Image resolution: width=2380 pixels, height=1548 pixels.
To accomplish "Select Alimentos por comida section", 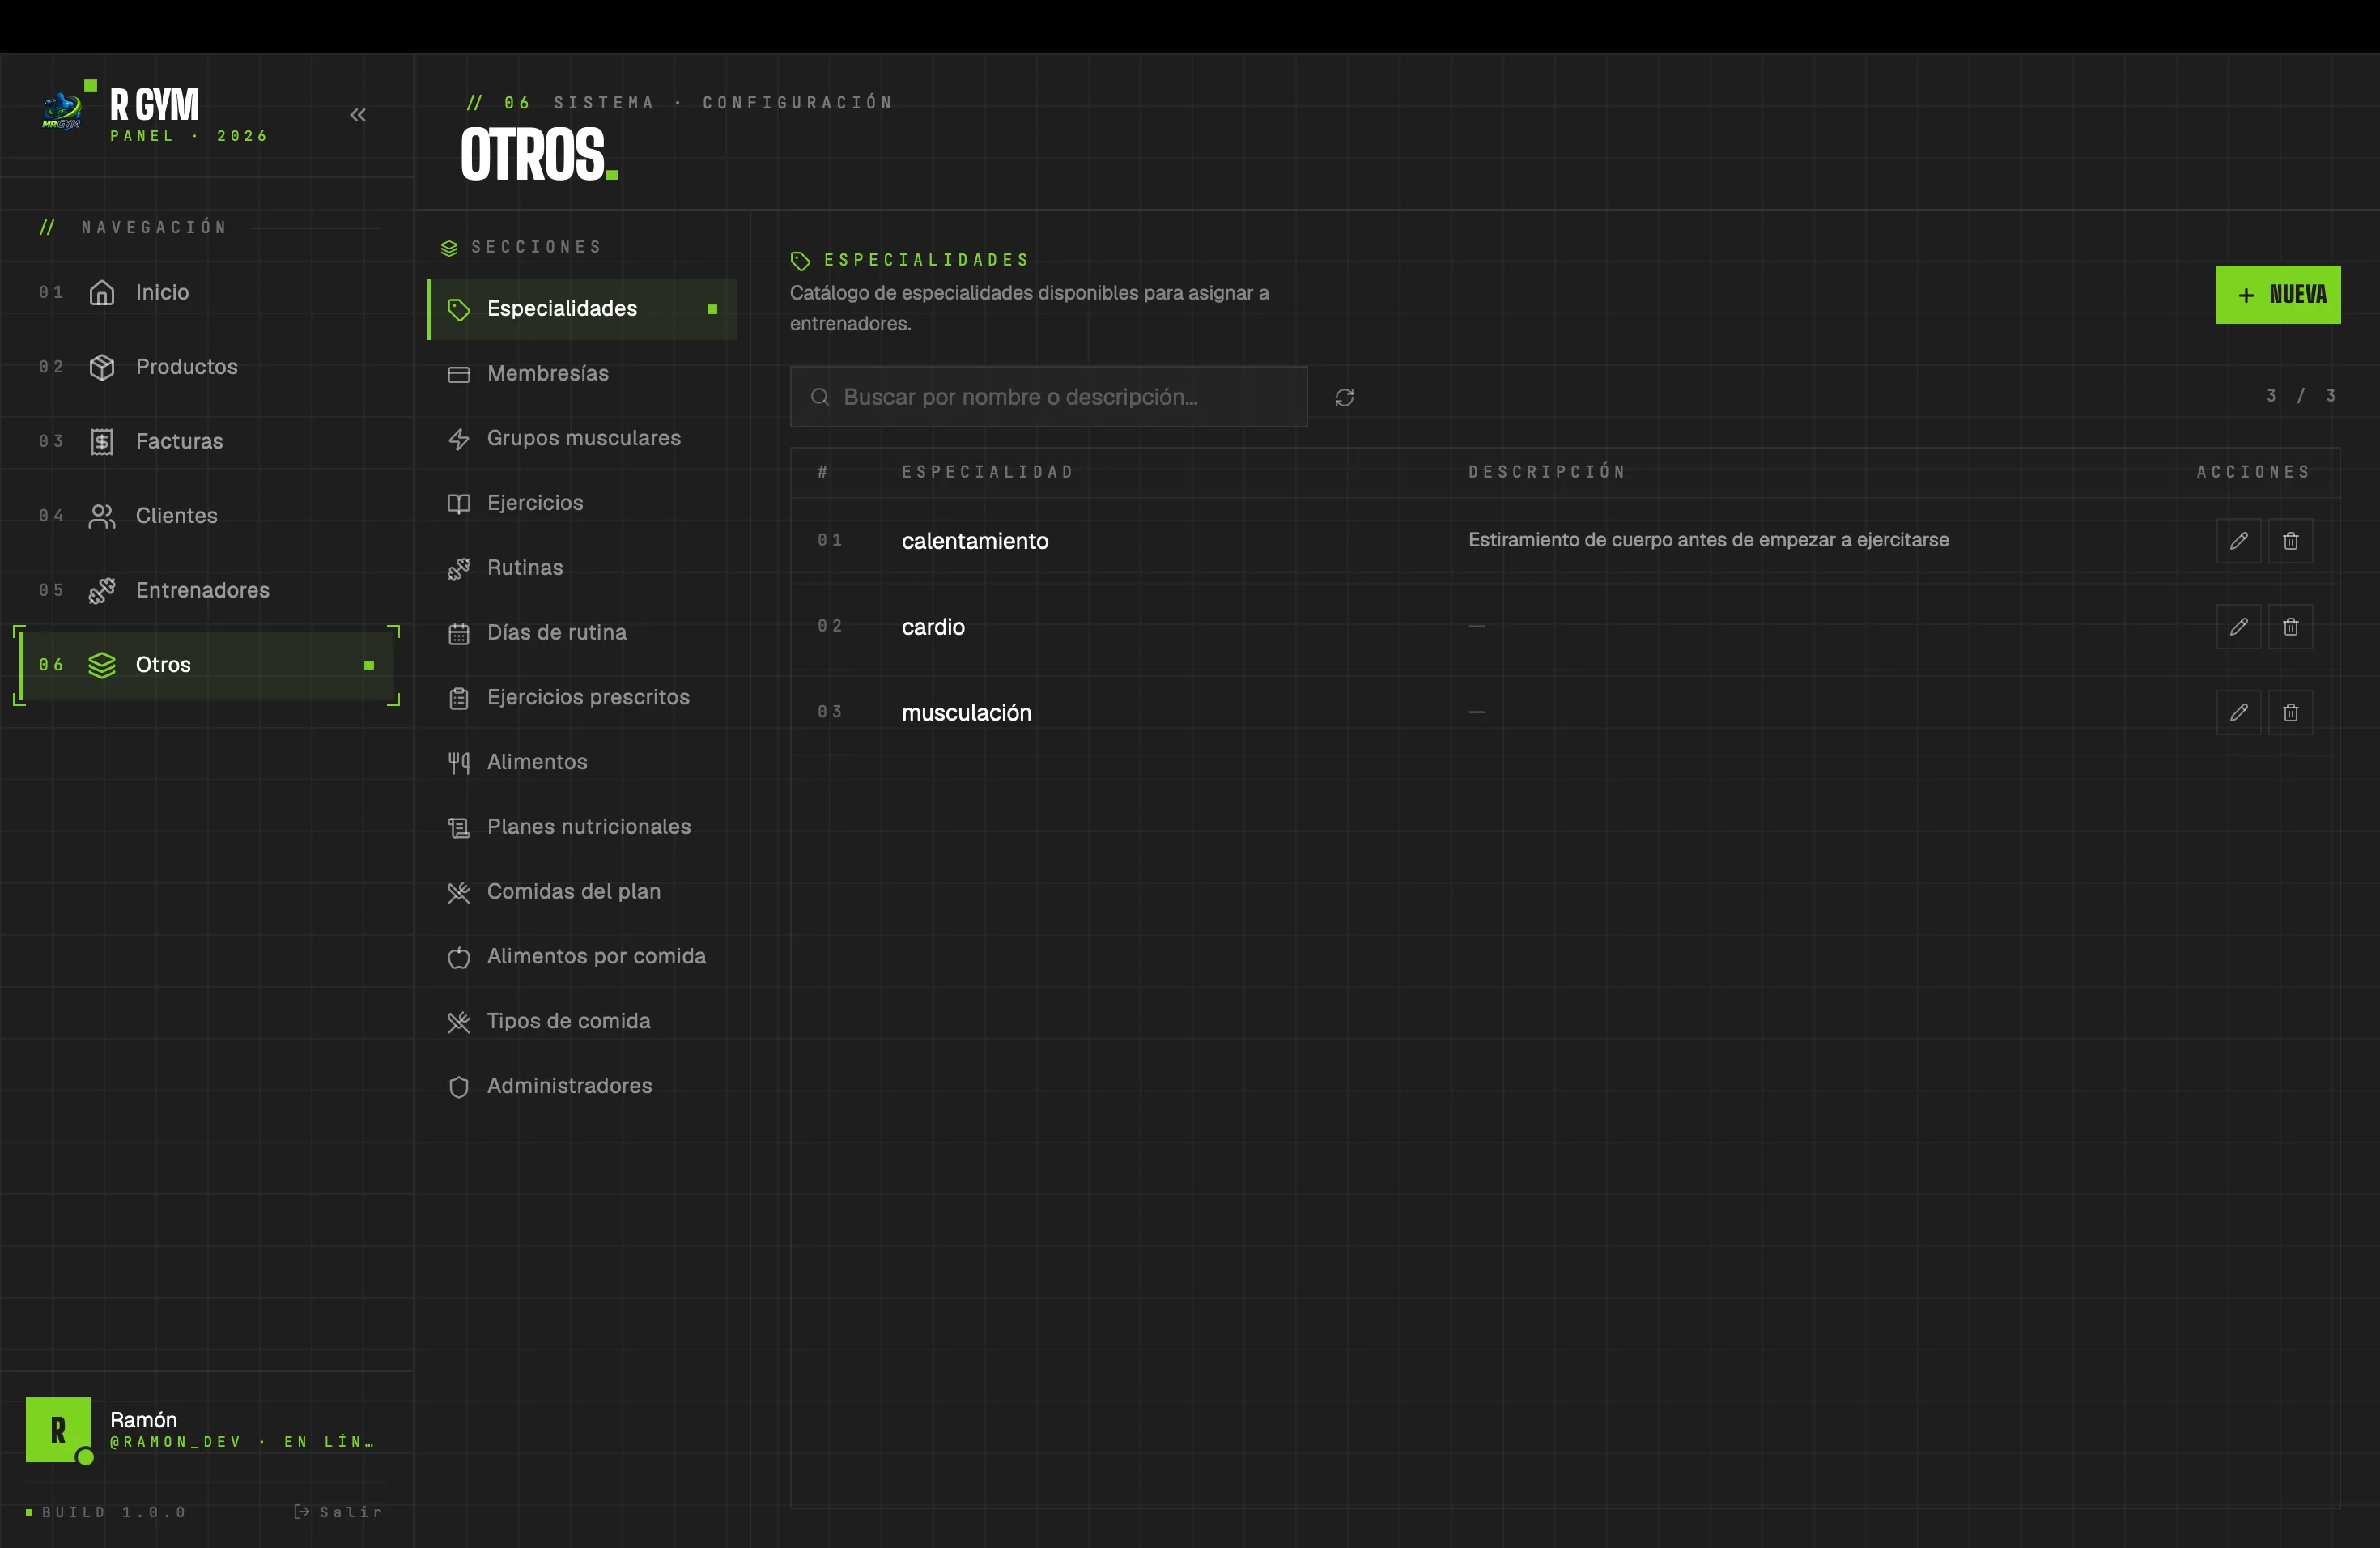I will (x=582, y=957).
